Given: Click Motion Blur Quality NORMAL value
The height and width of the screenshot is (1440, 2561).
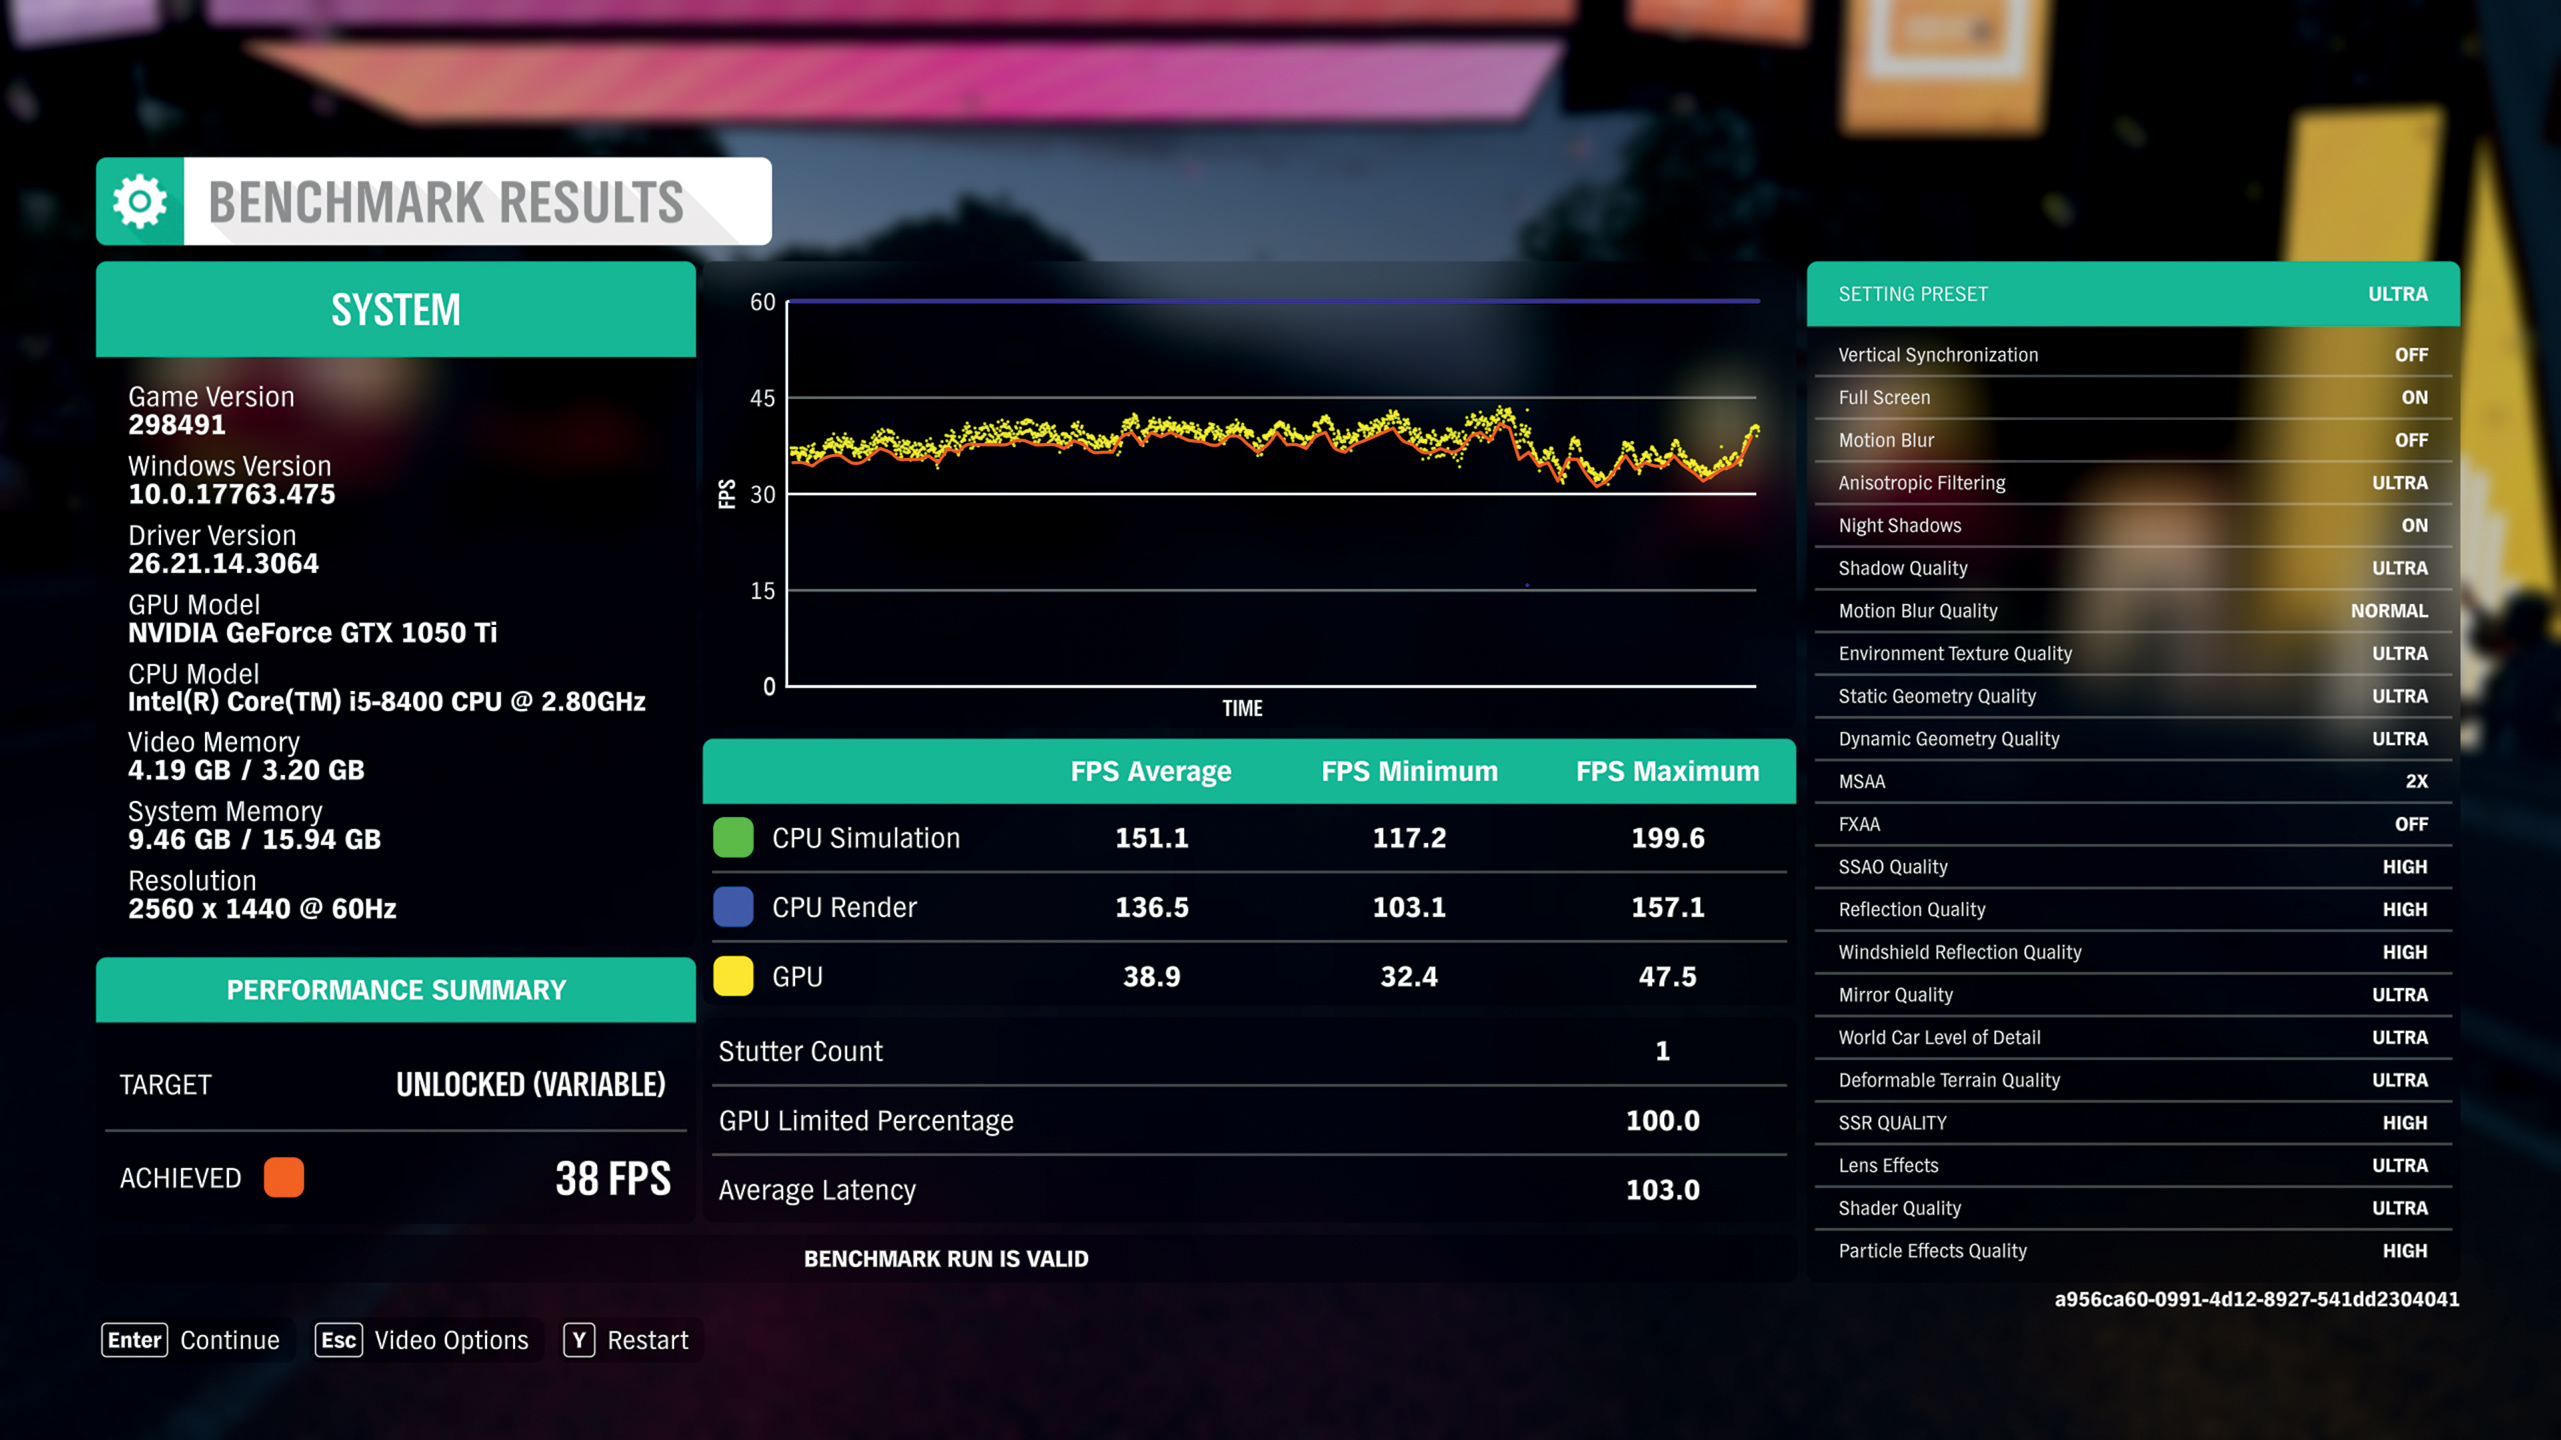Looking at the screenshot, I should 2388,611.
